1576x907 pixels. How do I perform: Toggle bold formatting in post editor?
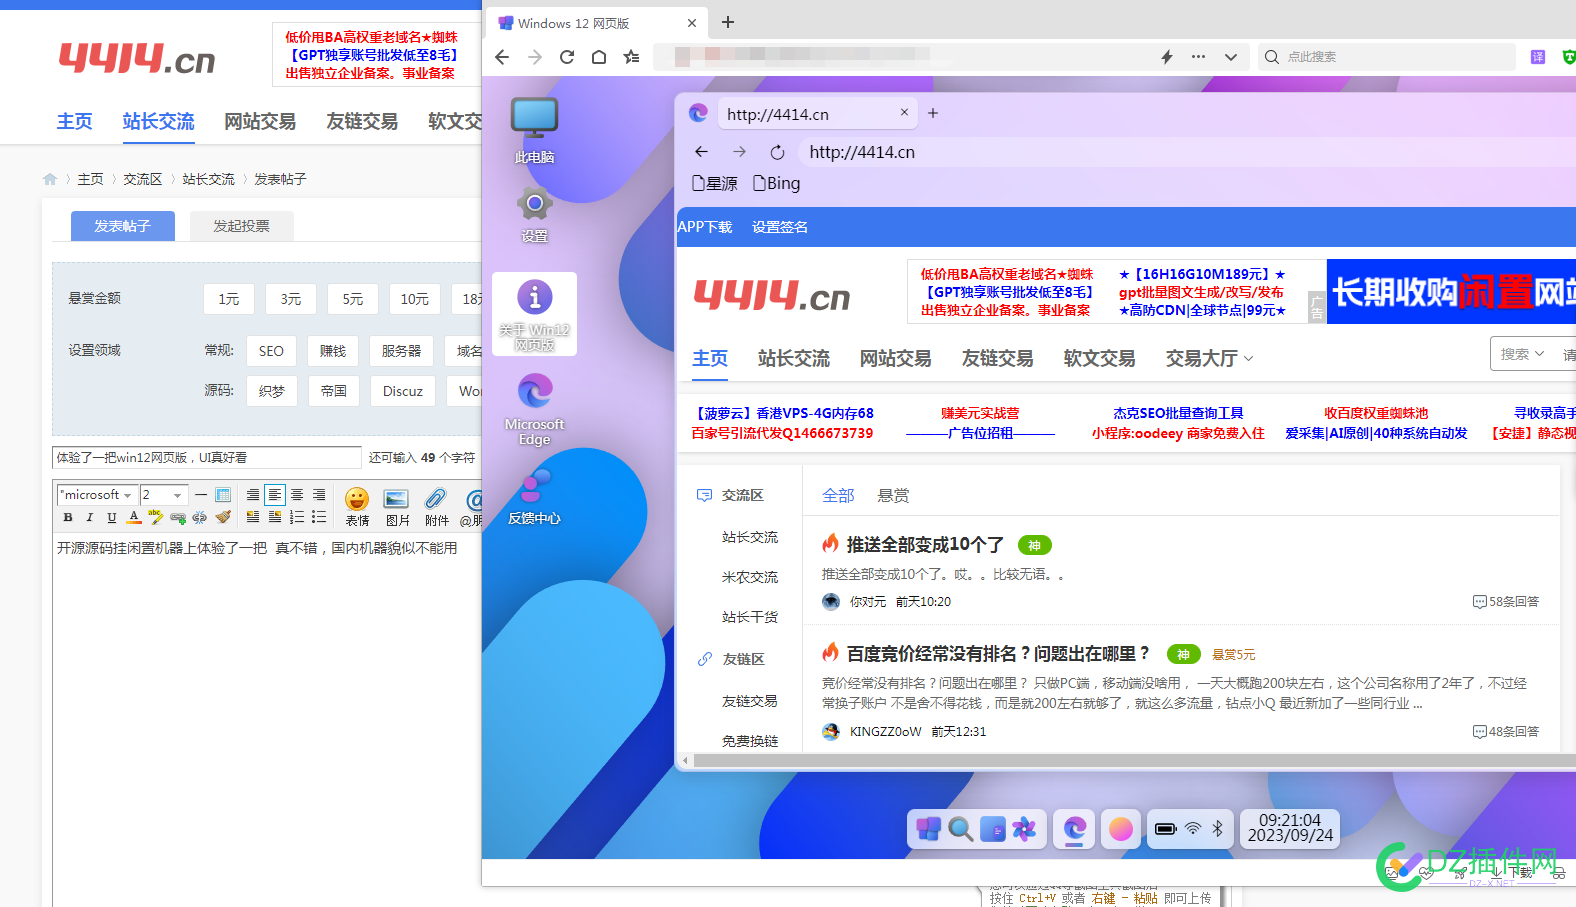pyautogui.click(x=68, y=517)
